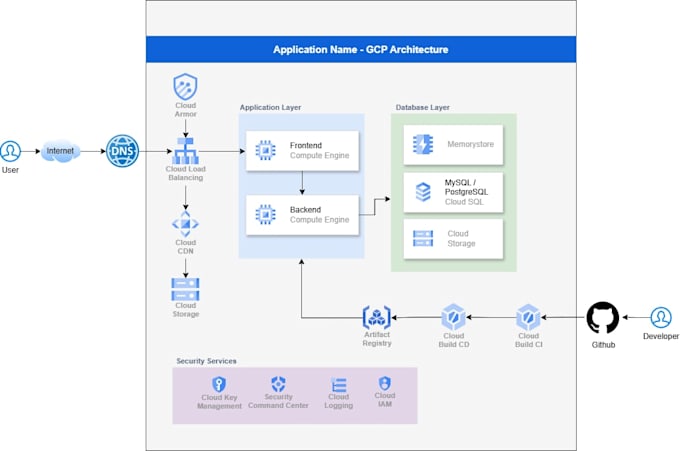680x451 pixels.
Task: Select the User text label
Action: click(10, 170)
